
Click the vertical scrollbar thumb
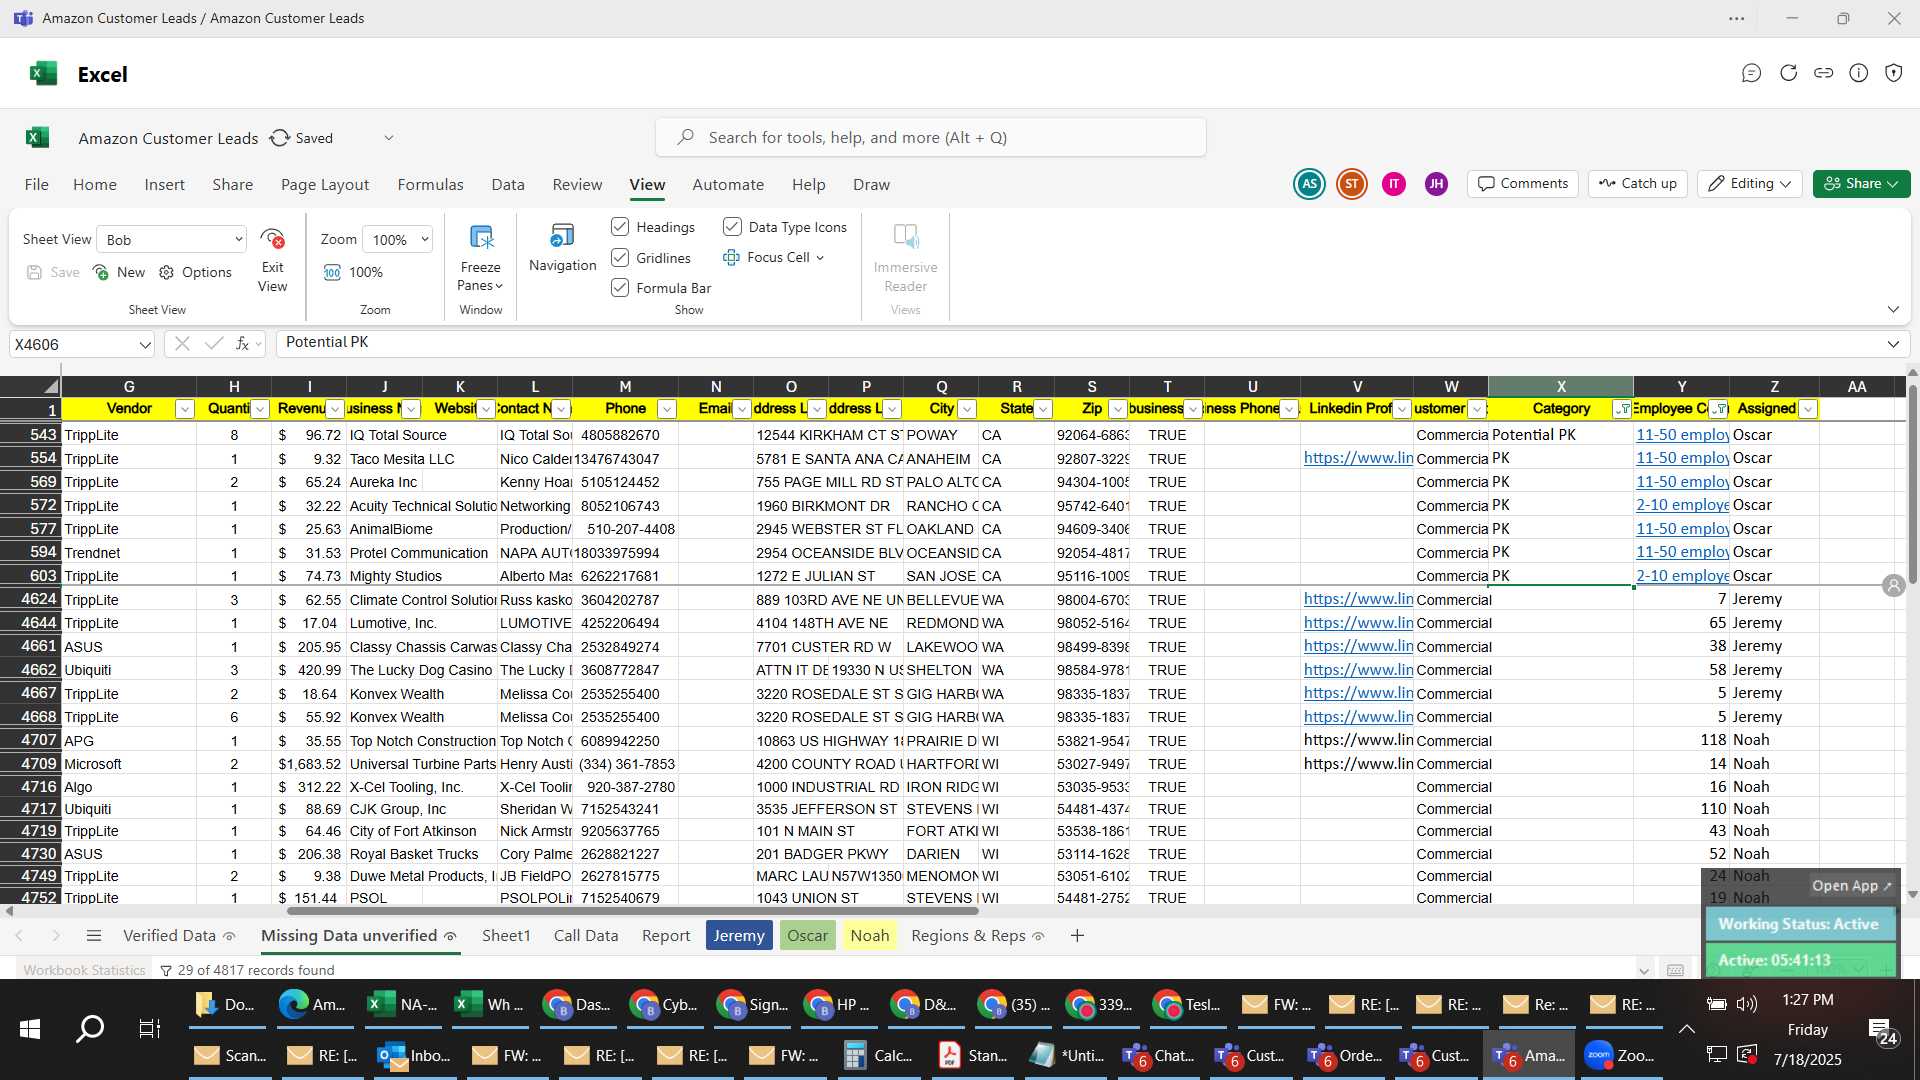coord(1912,482)
